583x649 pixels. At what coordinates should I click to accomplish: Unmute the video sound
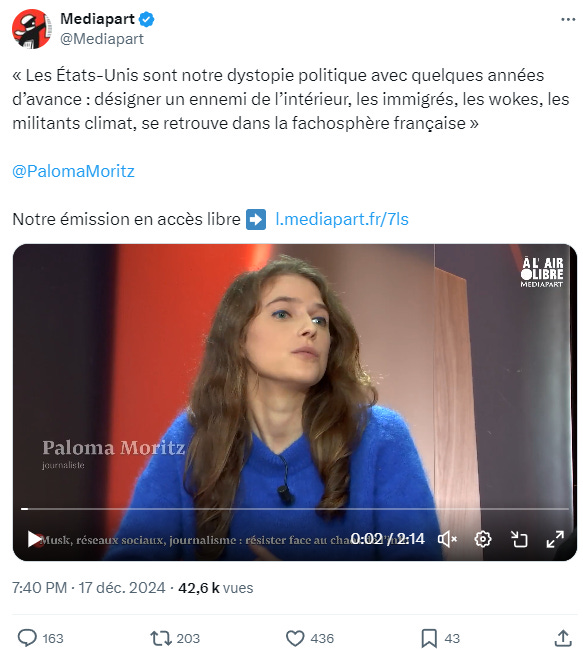[x=447, y=539]
